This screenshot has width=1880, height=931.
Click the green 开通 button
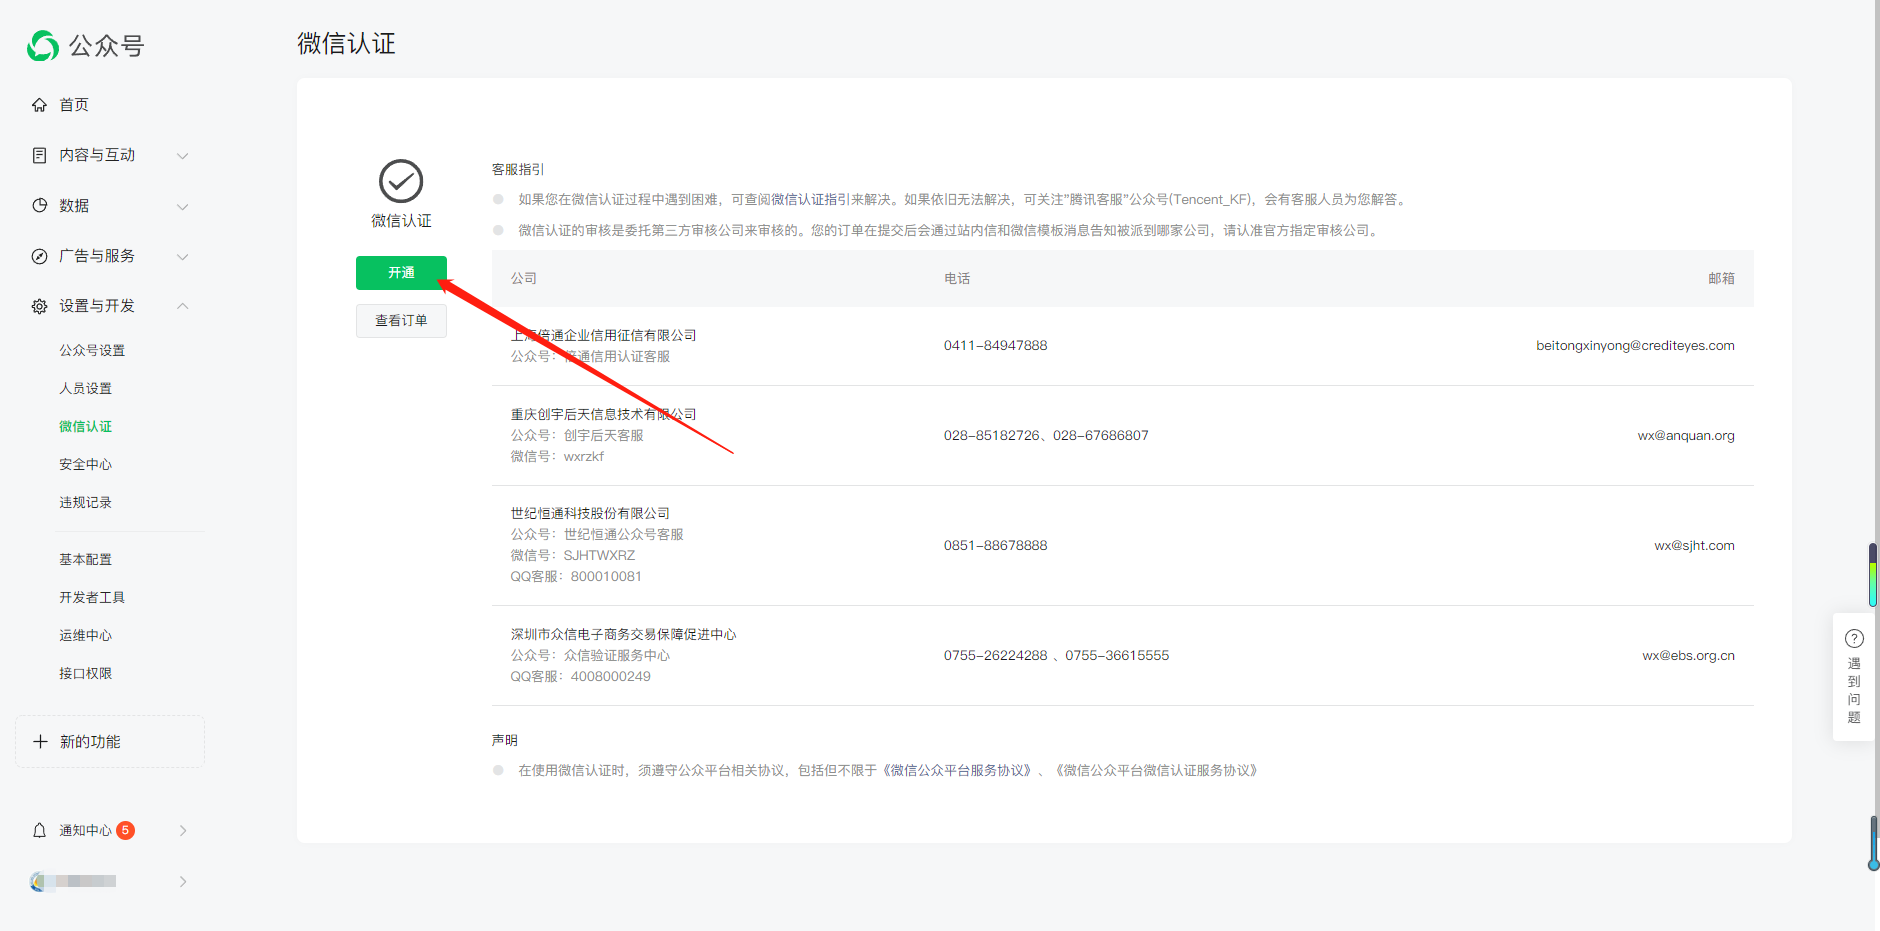(x=401, y=273)
